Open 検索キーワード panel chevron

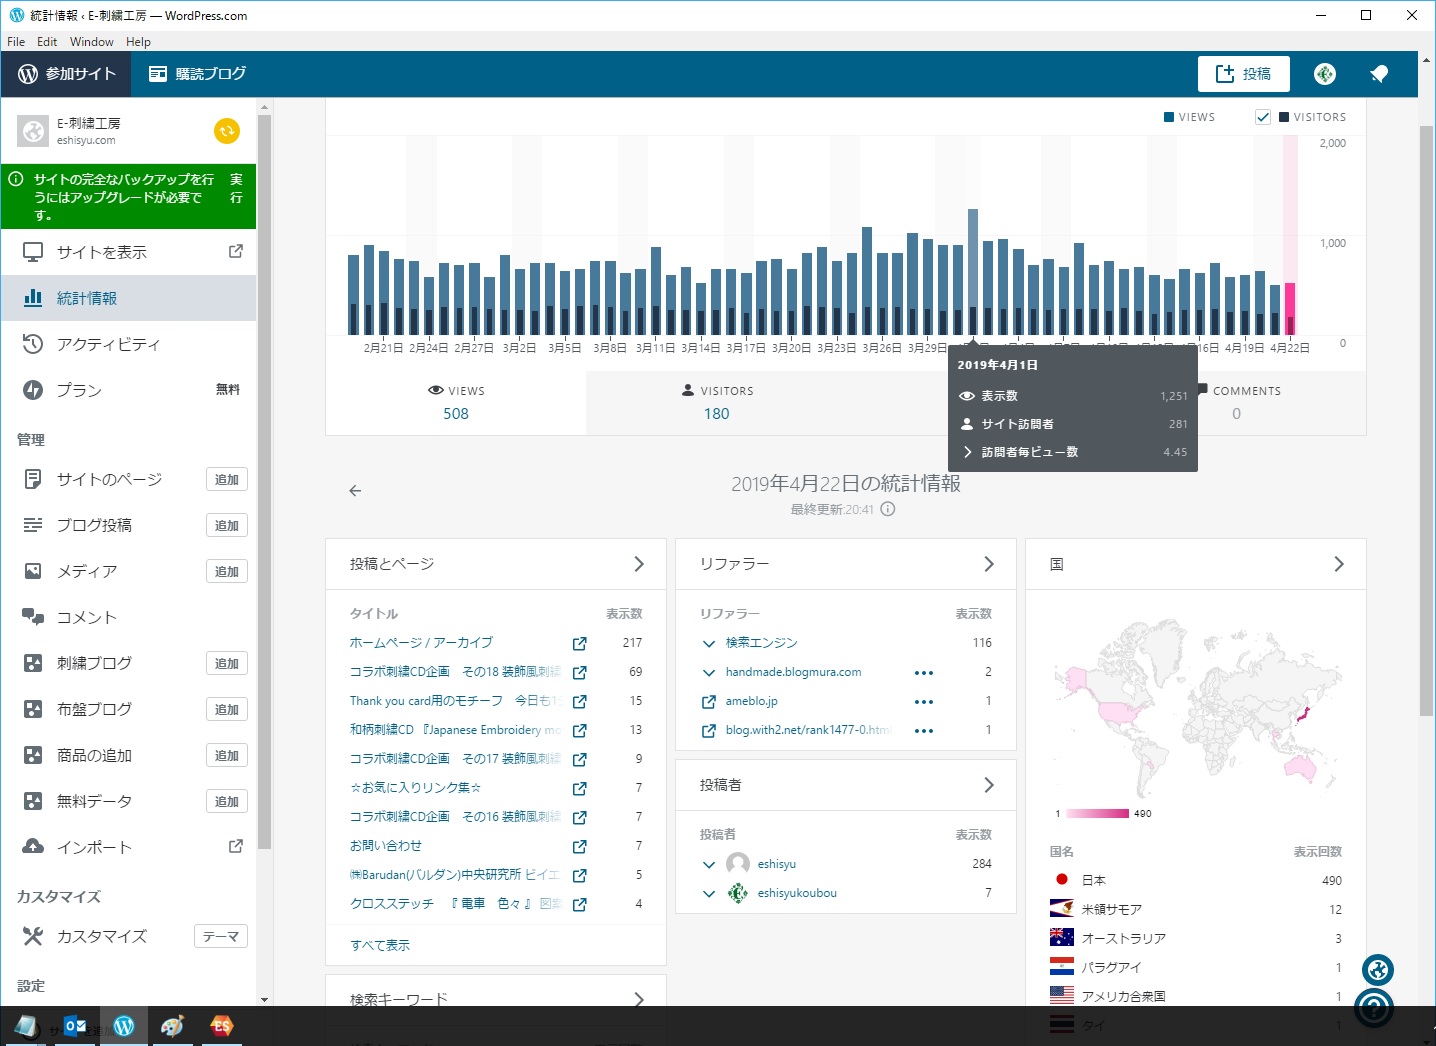coord(639,998)
